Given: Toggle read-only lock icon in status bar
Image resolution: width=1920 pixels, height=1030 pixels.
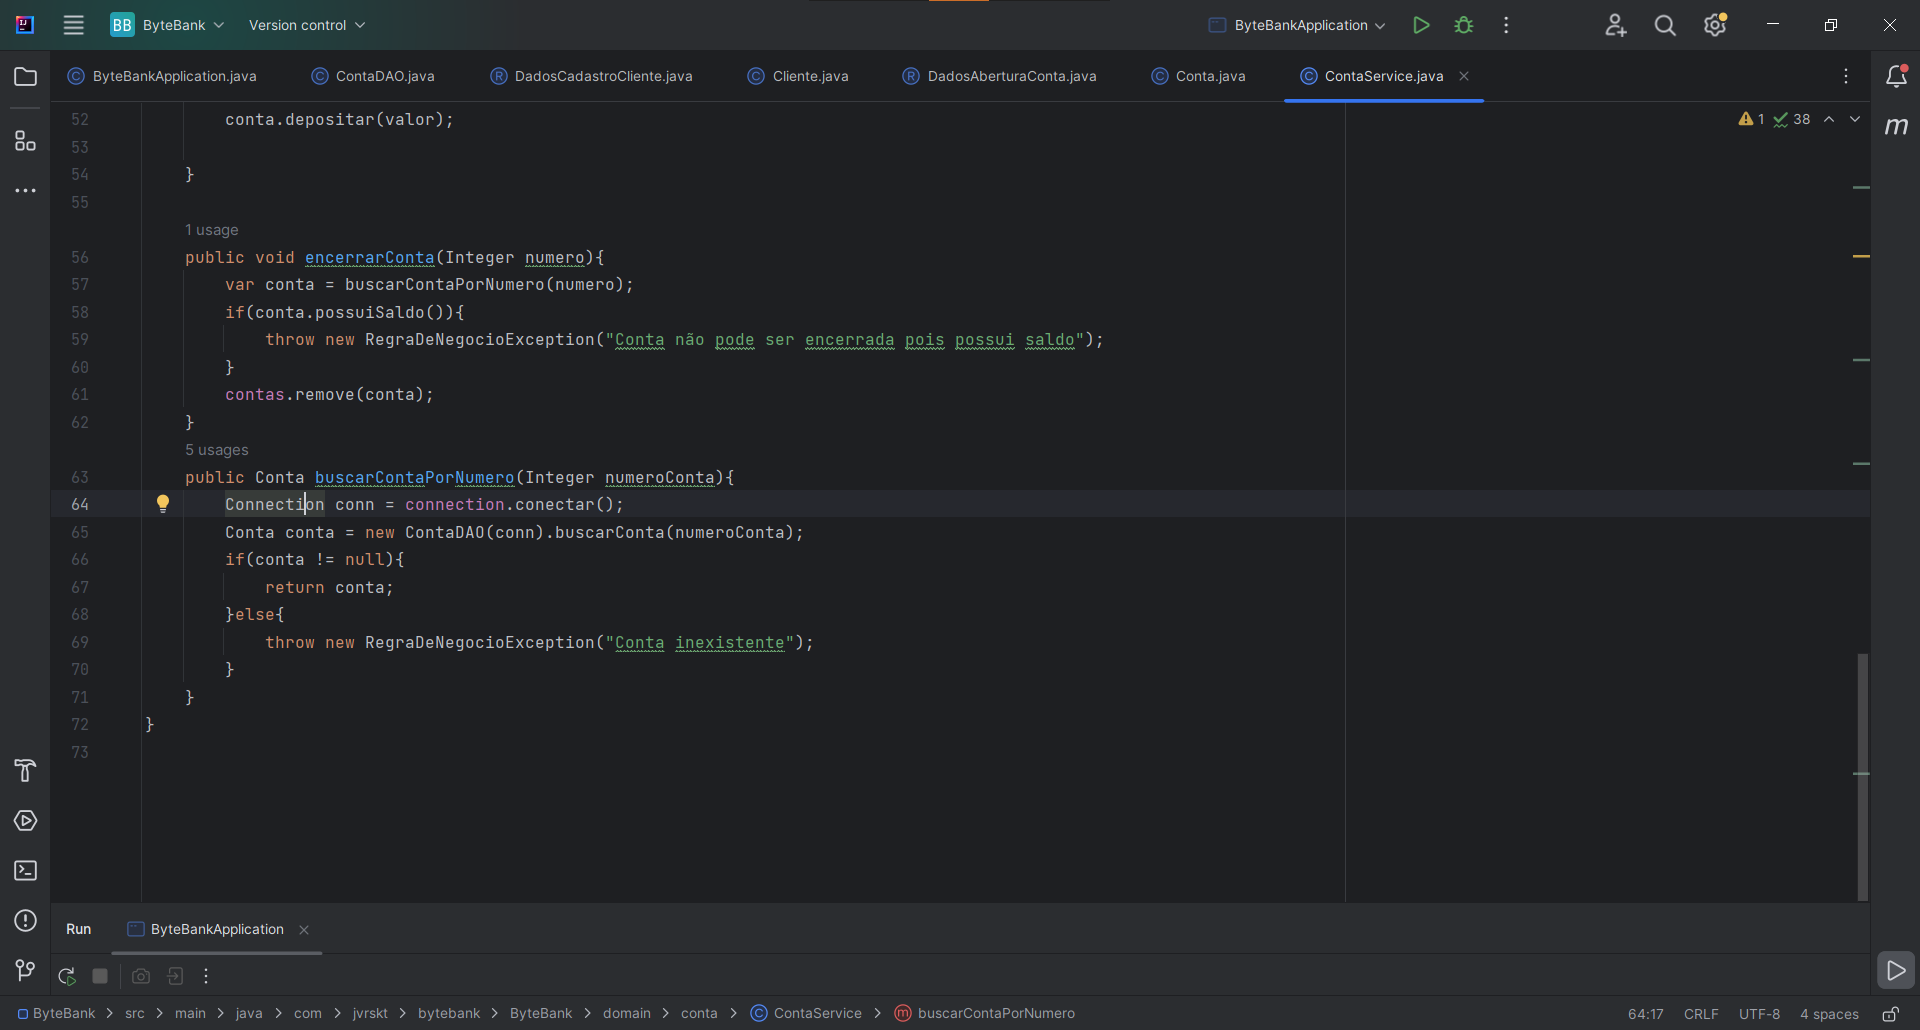Looking at the screenshot, I should point(1890,1014).
